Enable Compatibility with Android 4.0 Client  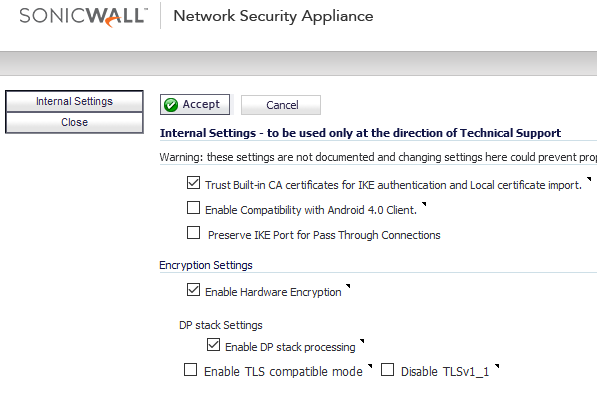pos(193,208)
